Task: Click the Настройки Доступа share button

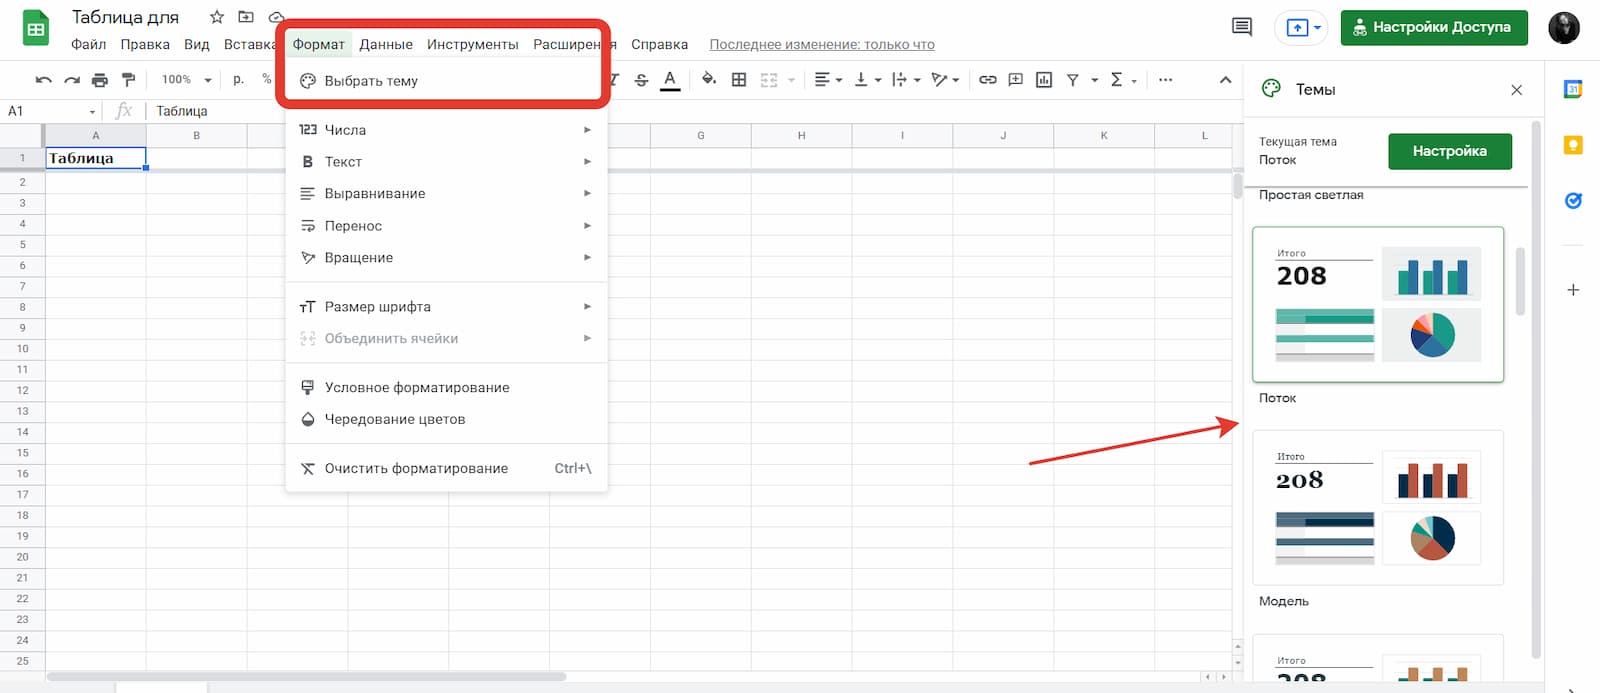Action: [1433, 27]
